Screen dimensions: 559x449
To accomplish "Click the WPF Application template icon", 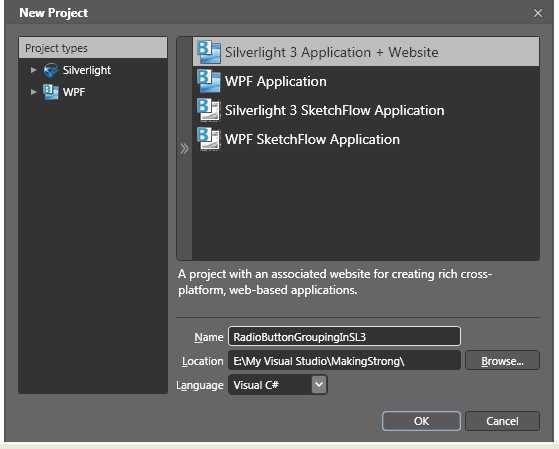I will (x=209, y=81).
